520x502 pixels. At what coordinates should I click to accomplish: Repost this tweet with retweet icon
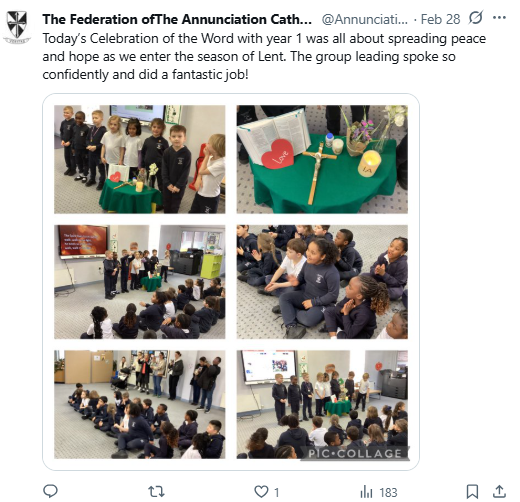pos(156,491)
